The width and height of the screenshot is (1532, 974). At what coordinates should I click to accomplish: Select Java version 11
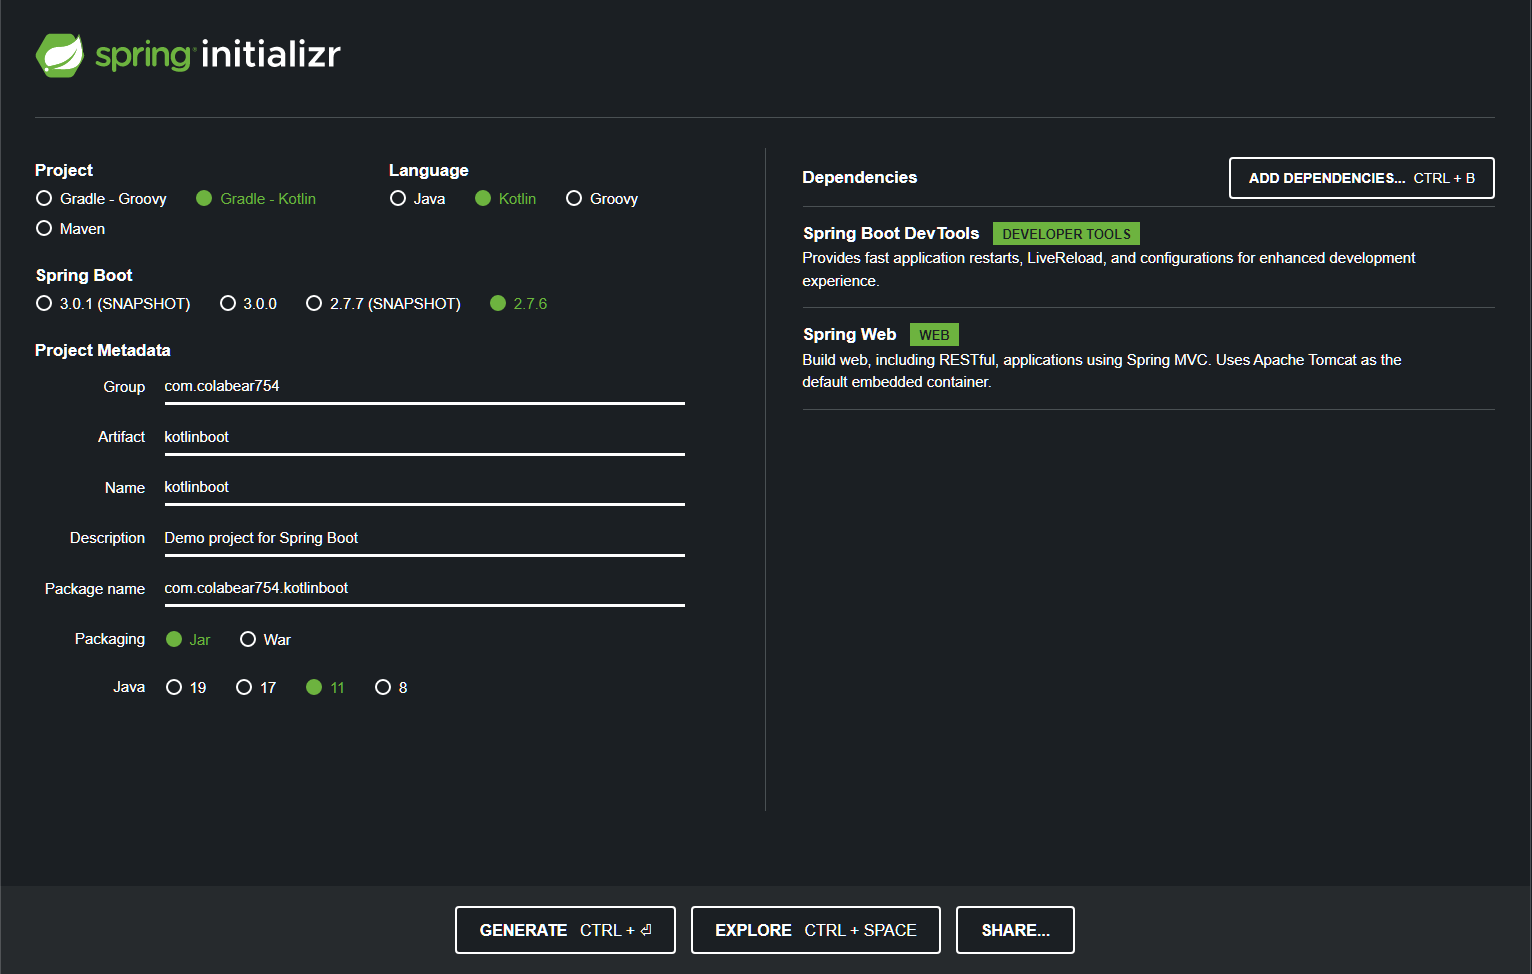coord(325,688)
